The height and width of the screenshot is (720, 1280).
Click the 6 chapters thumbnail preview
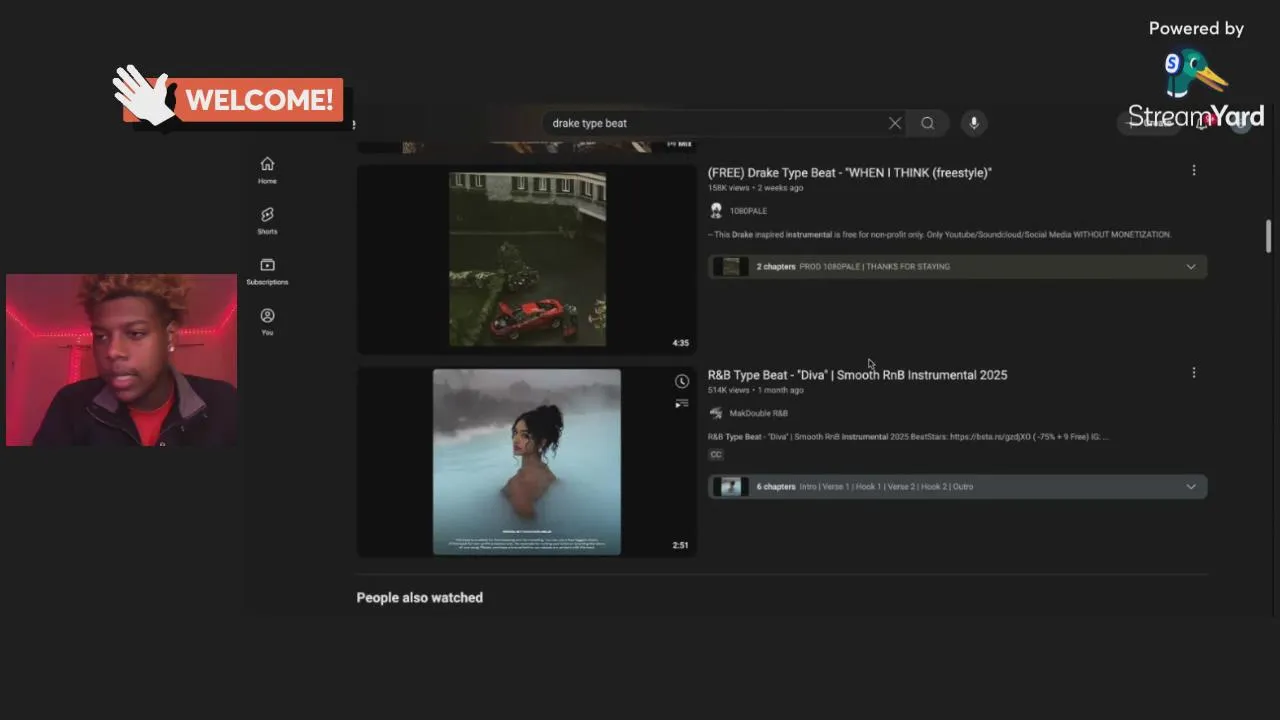pyautogui.click(x=731, y=487)
